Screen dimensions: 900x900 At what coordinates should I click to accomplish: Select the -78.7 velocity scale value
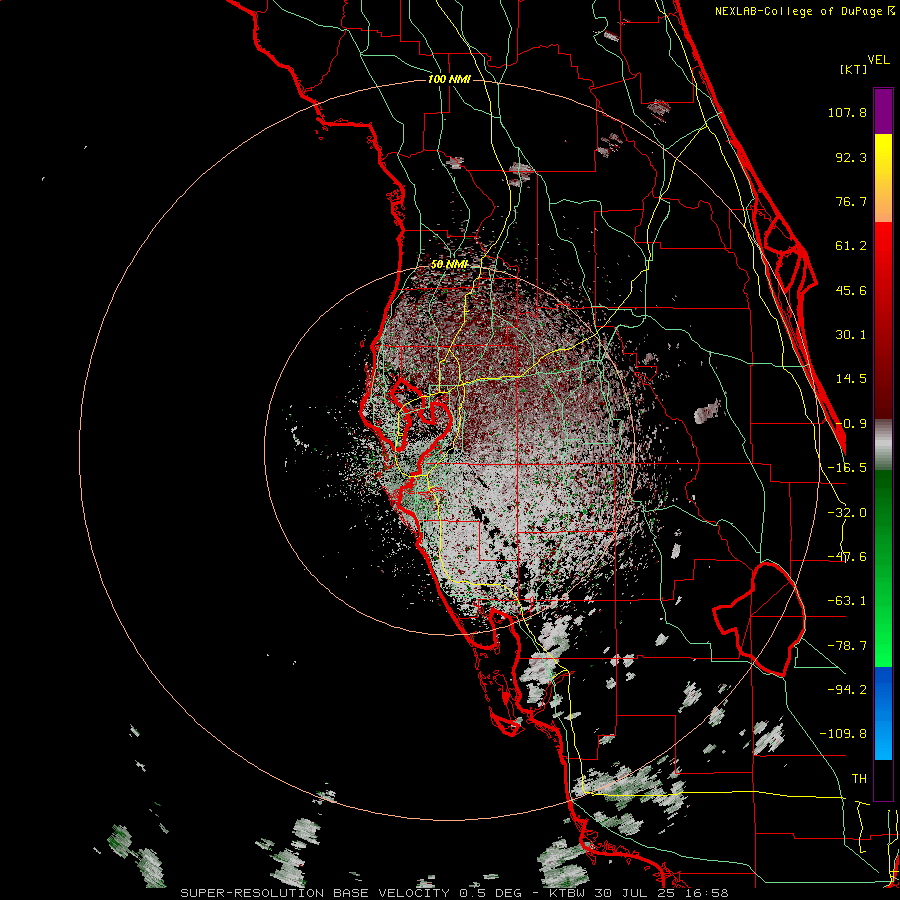pyautogui.click(x=847, y=646)
